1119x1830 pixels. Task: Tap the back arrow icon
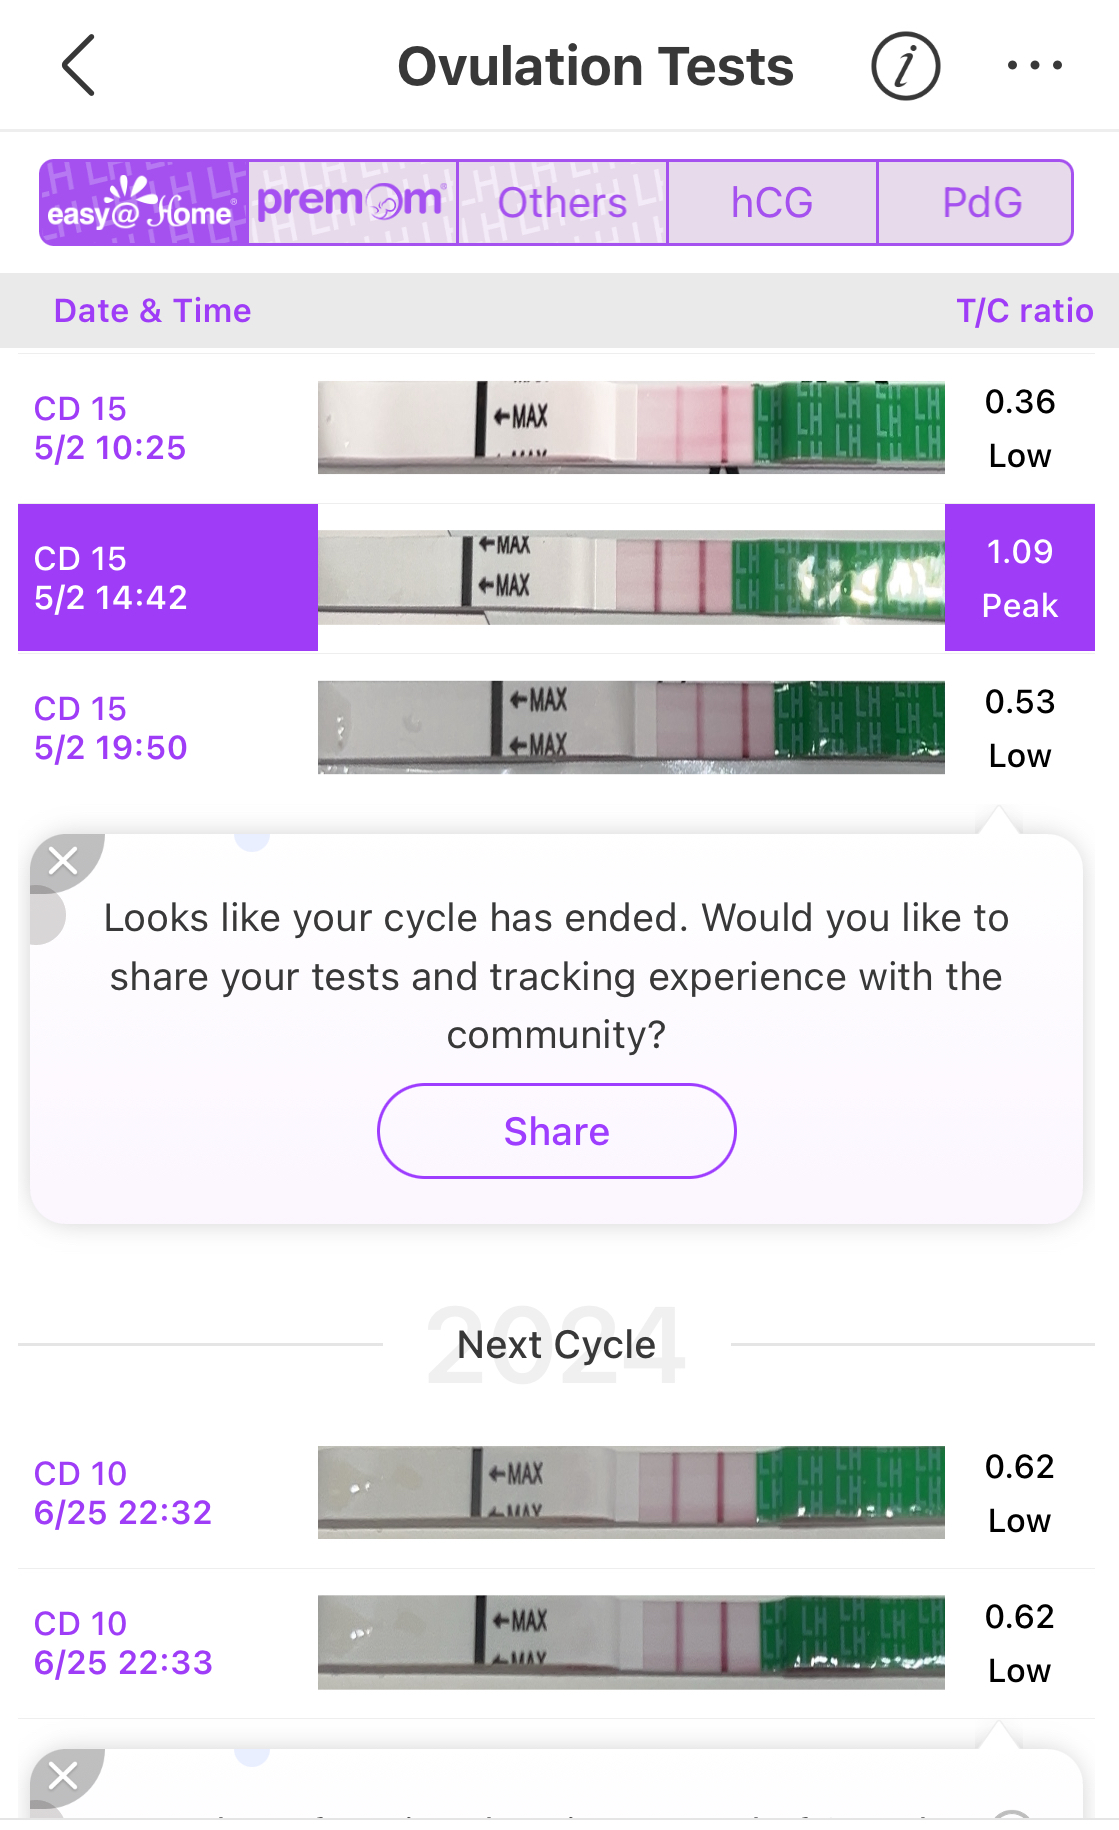79,66
